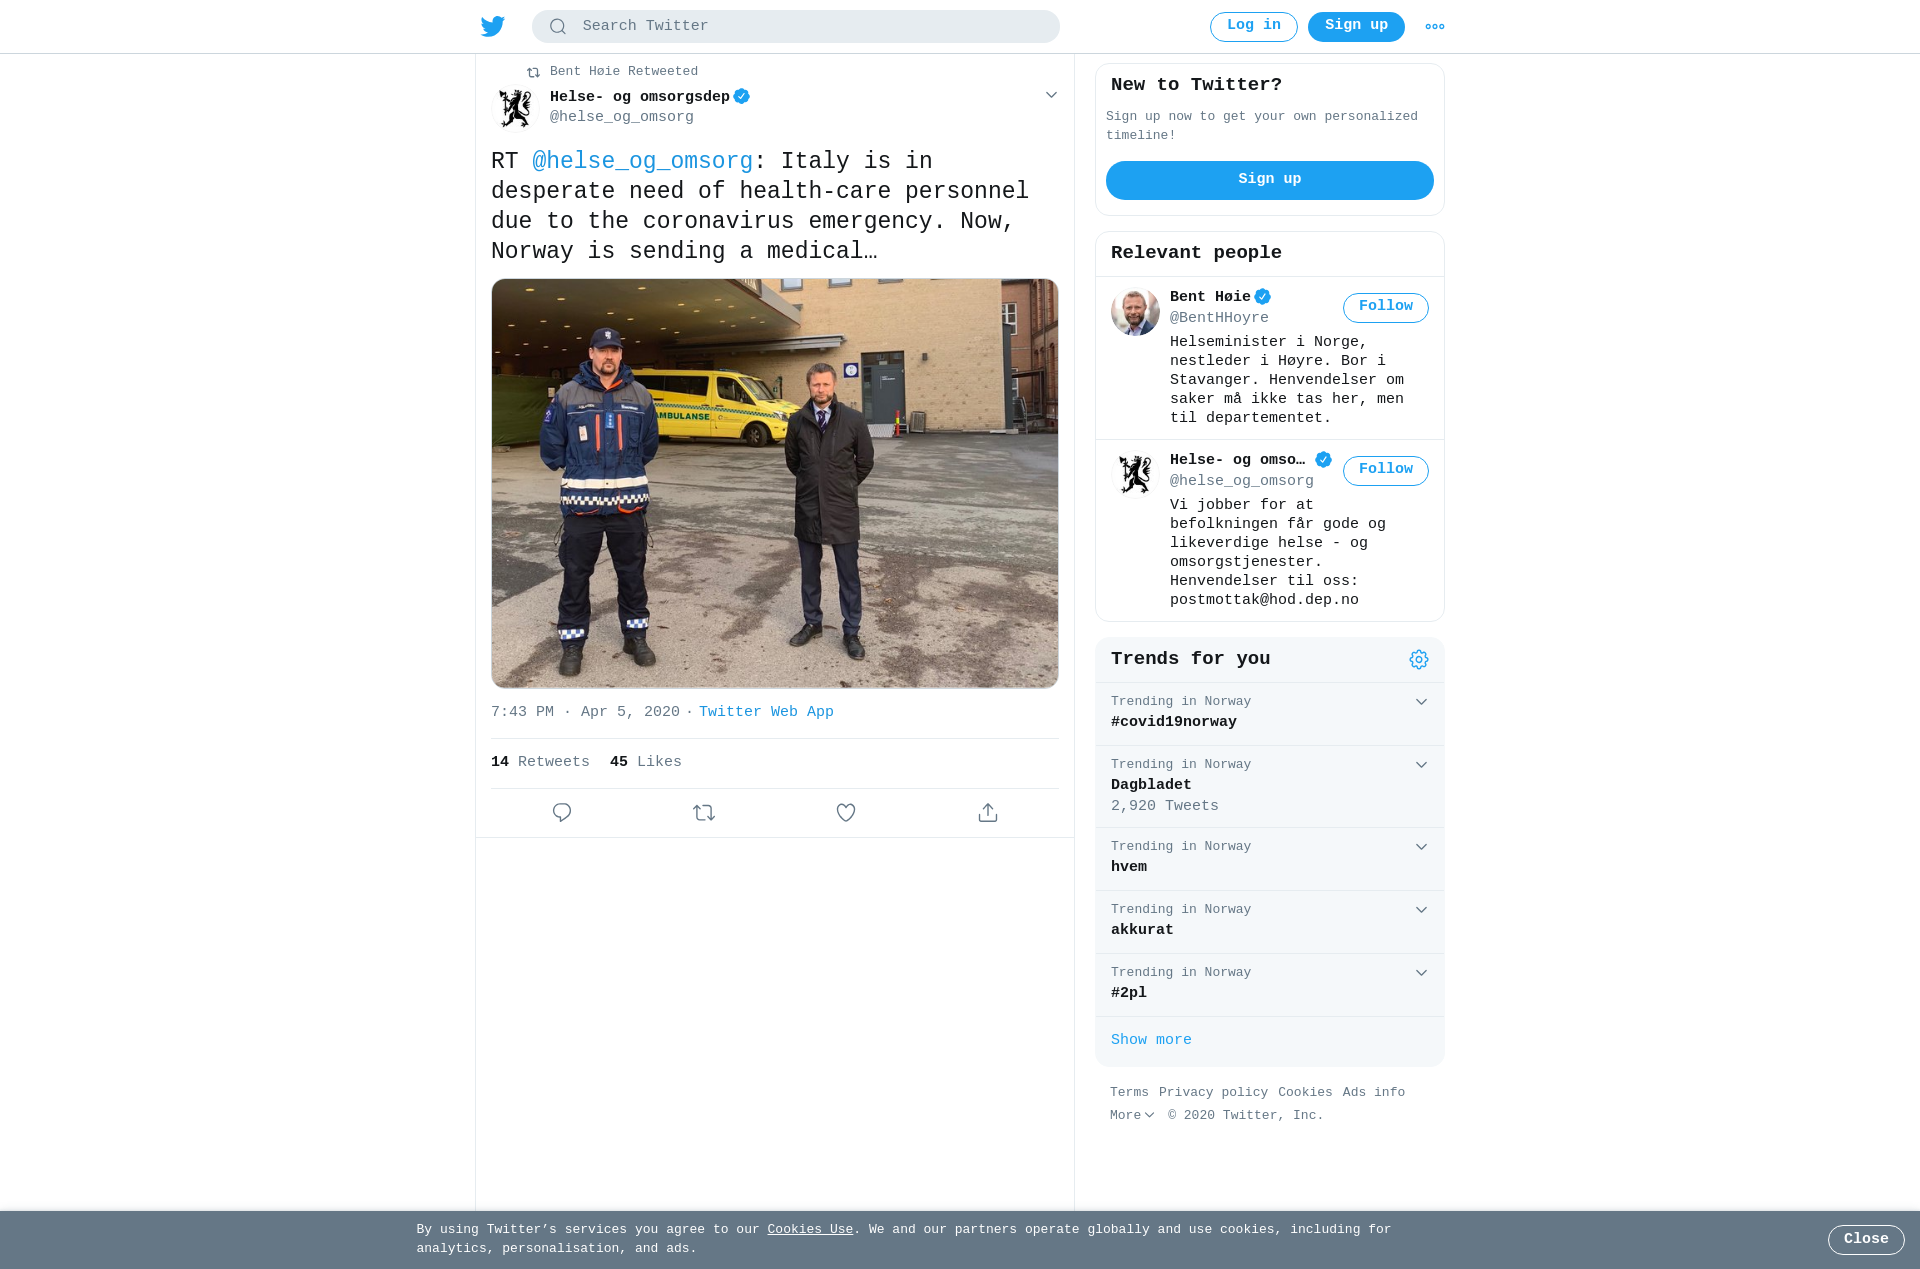Open the Cookies Use link in the banner
The width and height of the screenshot is (1920, 1269).
tap(810, 1230)
